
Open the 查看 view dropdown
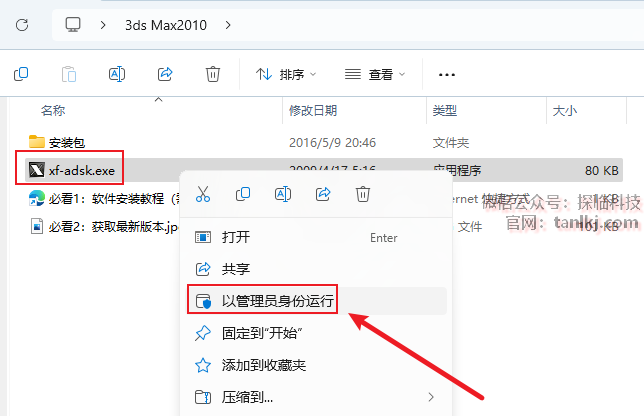(x=375, y=74)
